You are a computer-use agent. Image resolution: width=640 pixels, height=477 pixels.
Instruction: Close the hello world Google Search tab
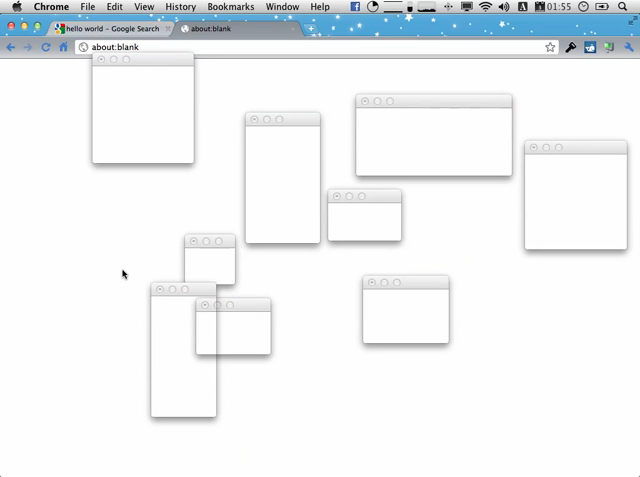point(167,29)
